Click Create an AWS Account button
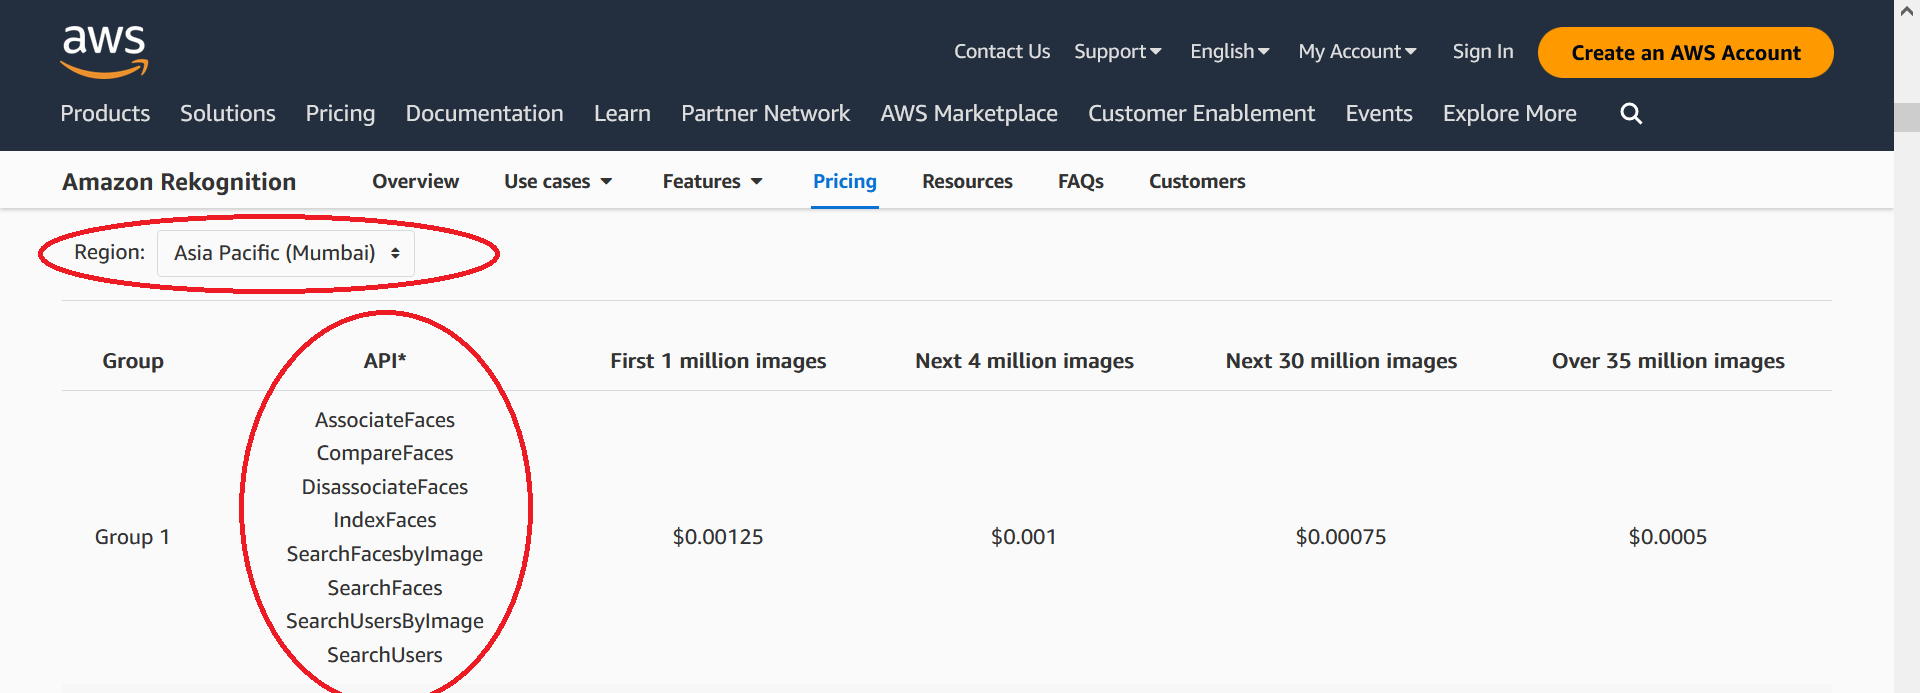Image resolution: width=1920 pixels, height=693 pixels. point(1685,53)
